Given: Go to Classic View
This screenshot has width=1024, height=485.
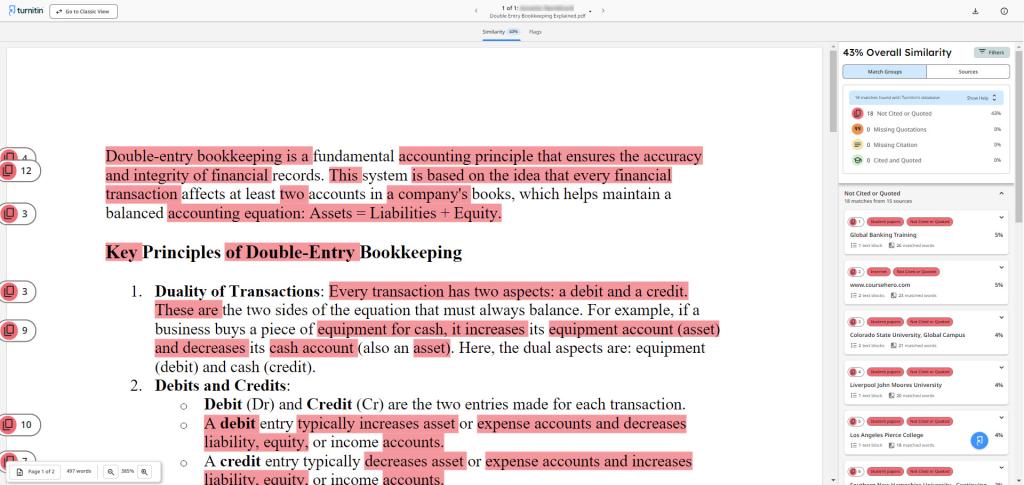Looking at the screenshot, I should pos(84,12).
